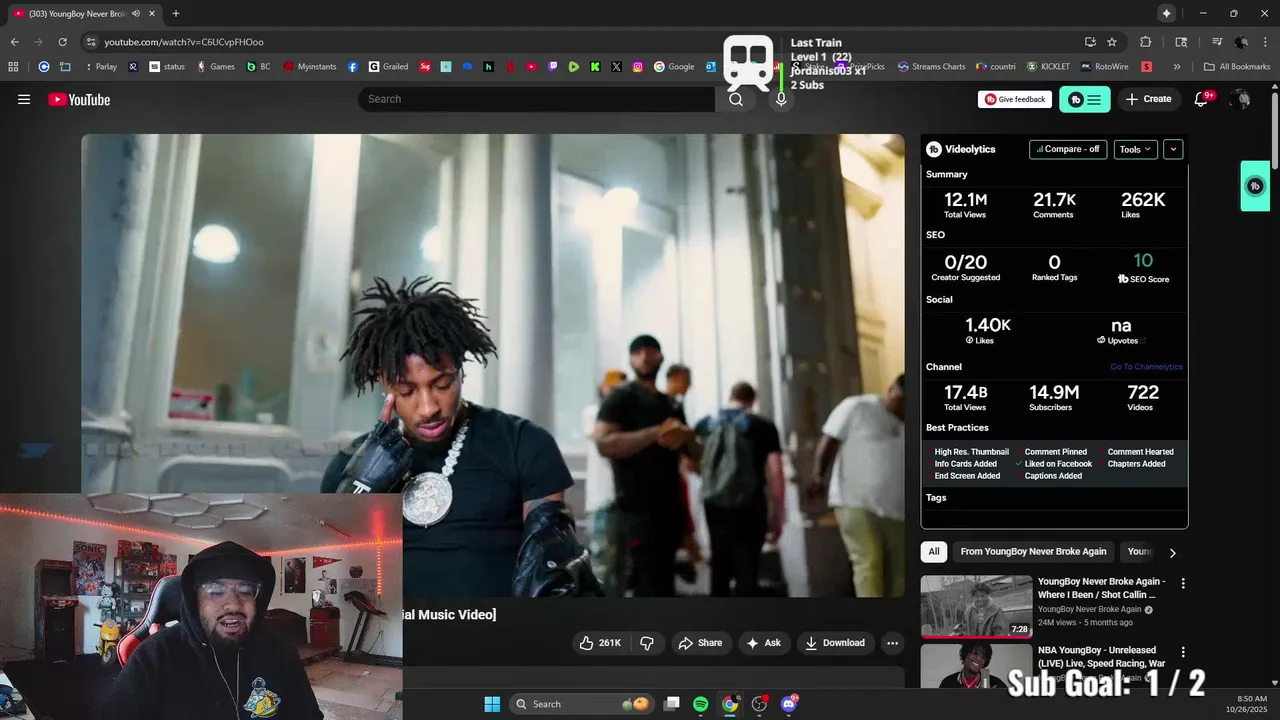Screen dimensions: 1280x720
Task: Select the All filter chip
Action: coord(934,552)
